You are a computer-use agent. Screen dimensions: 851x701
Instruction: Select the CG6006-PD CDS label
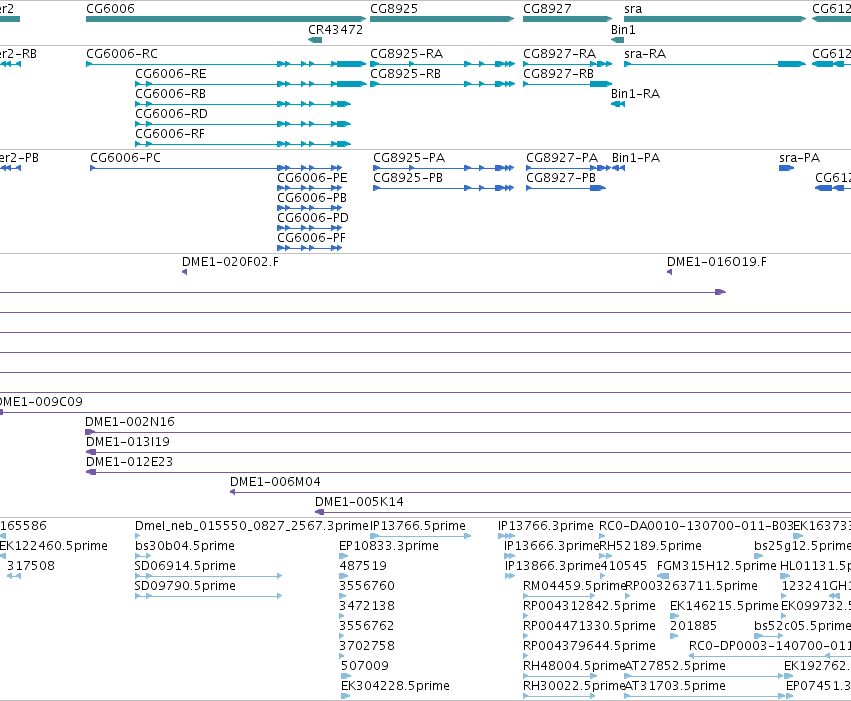pyautogui.click(x=313, y=218)
